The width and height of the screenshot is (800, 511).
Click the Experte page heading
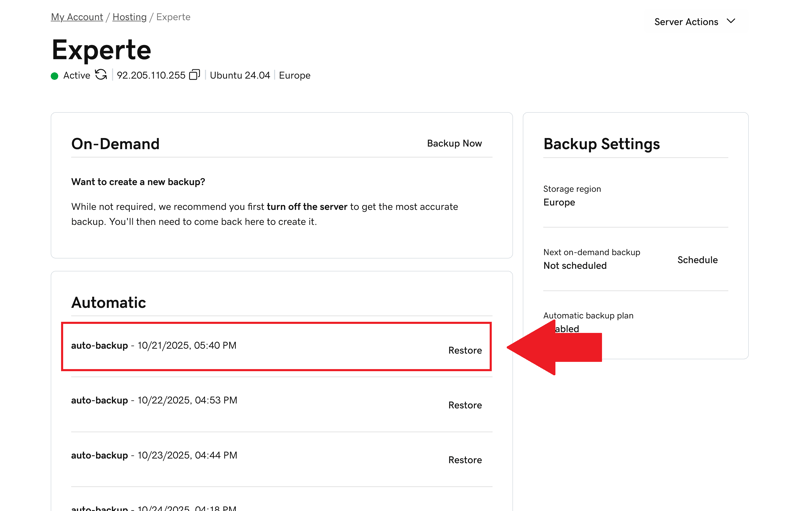point(101,49)
